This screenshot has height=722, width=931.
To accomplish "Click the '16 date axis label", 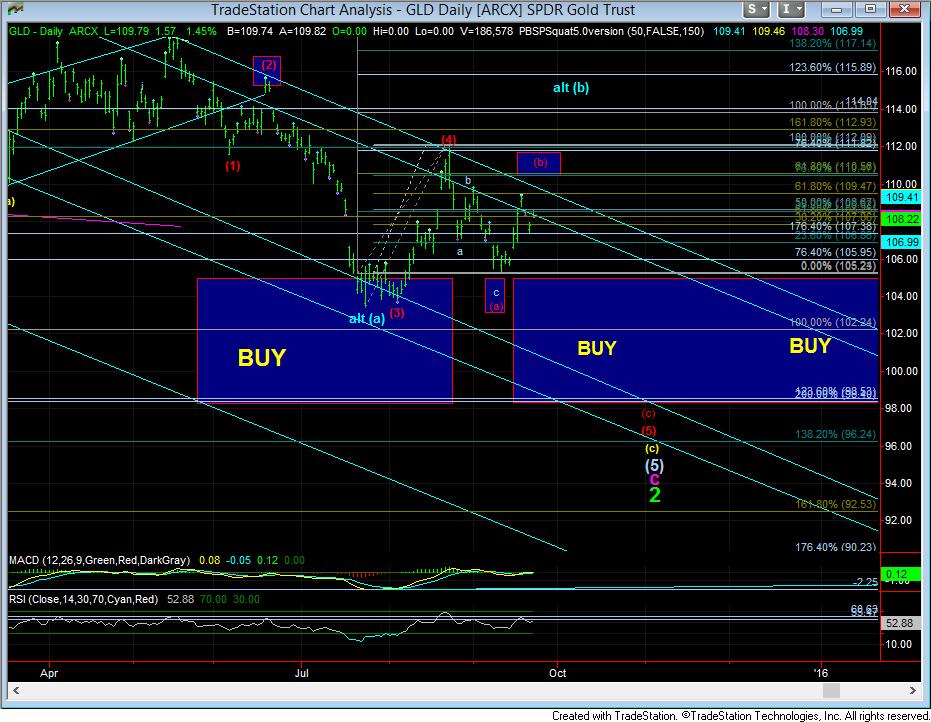I will 821,673.
